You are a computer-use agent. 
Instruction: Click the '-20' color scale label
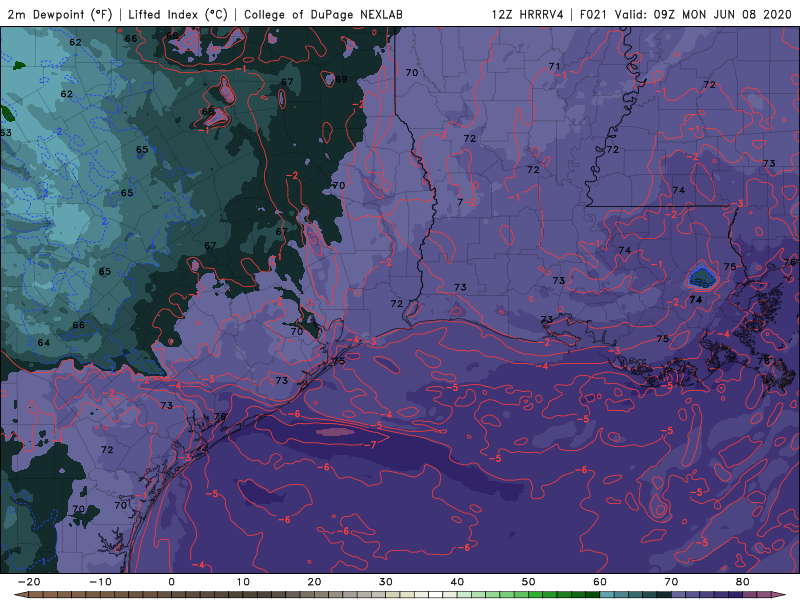(x=29, y=582)
